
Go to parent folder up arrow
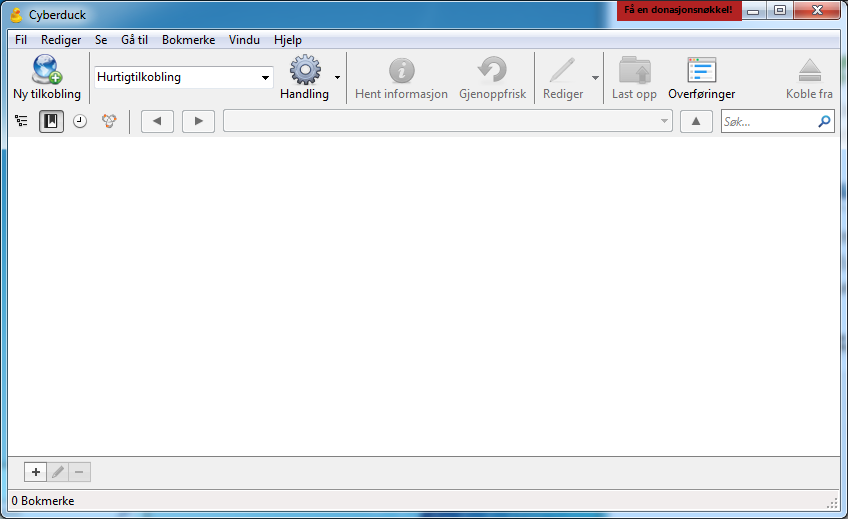tap(696, 121)
